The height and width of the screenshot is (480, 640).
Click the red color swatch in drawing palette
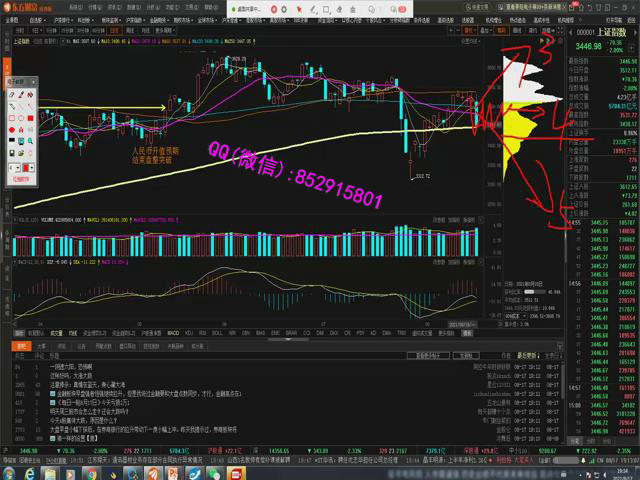coord(26,168)
